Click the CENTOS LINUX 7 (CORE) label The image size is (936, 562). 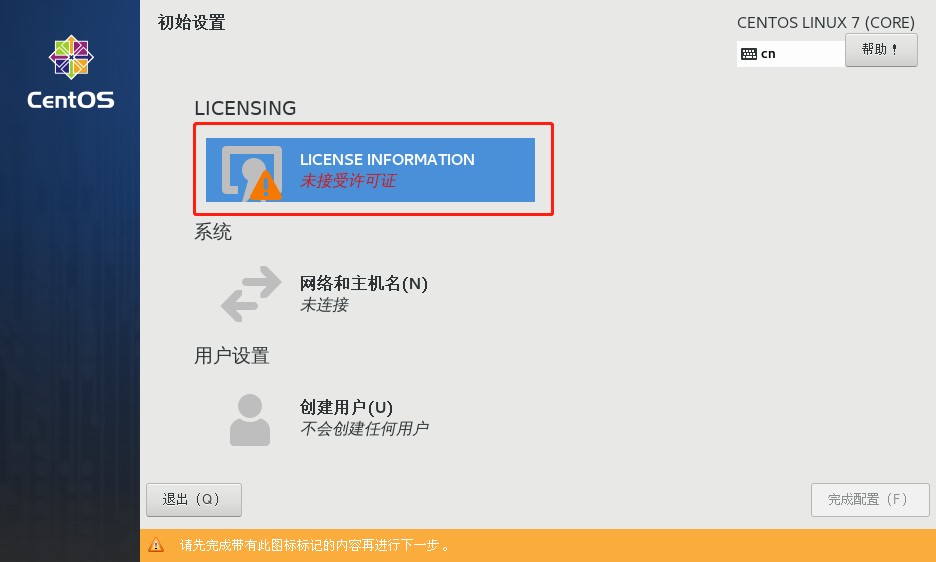(826, 23)
